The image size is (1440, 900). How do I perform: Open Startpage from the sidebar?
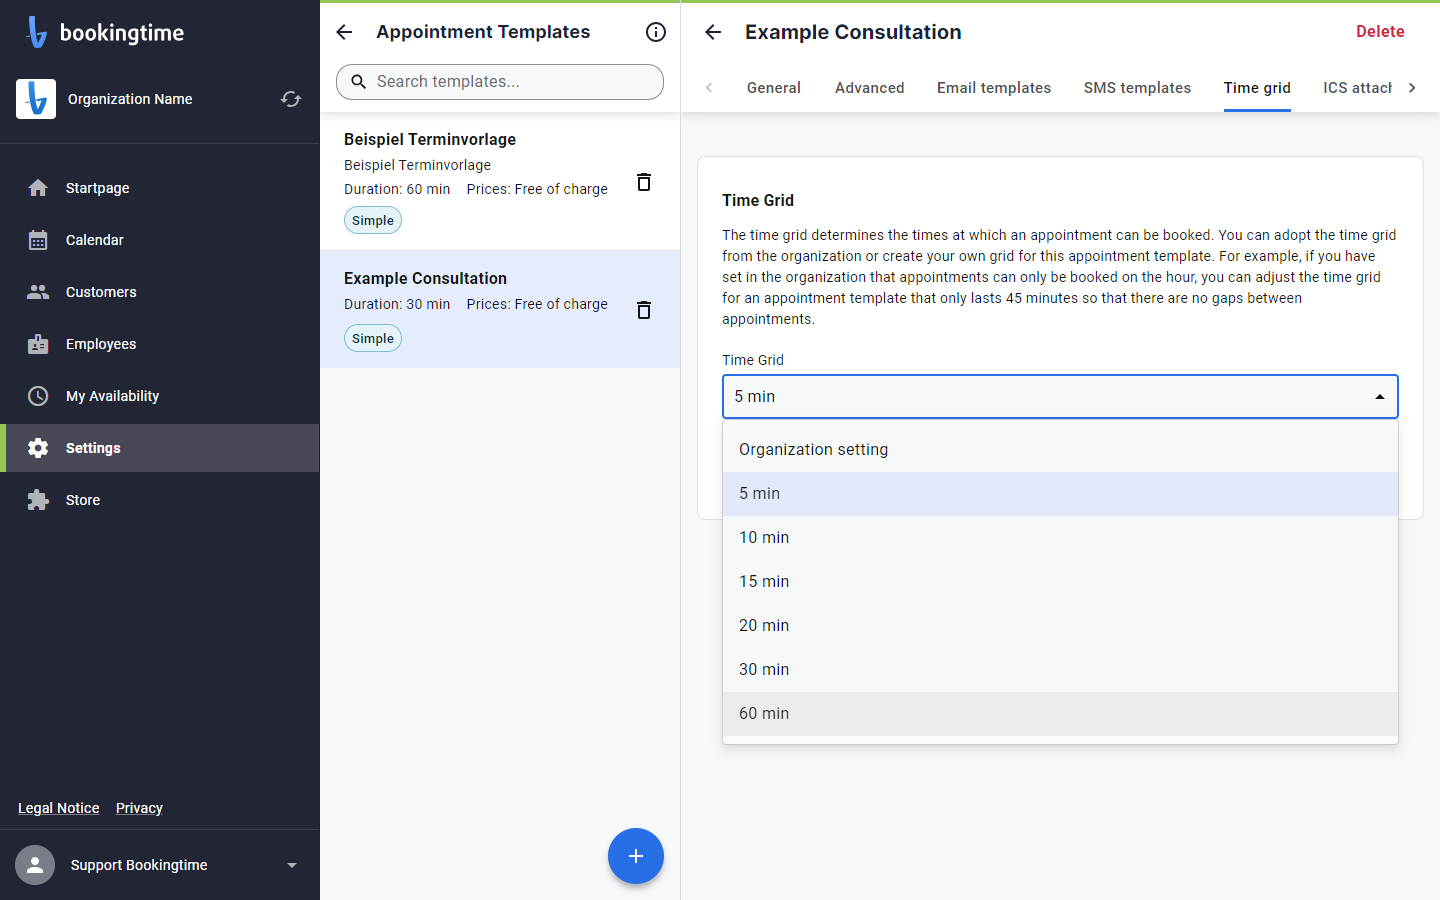[x=160, y=188]
